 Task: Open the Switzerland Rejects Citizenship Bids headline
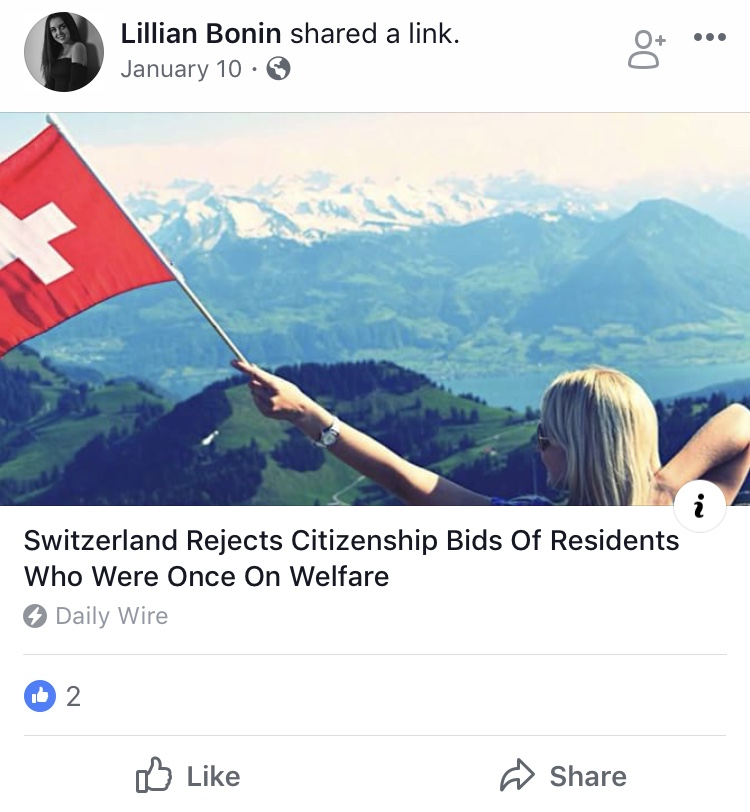tap(352, 558)
